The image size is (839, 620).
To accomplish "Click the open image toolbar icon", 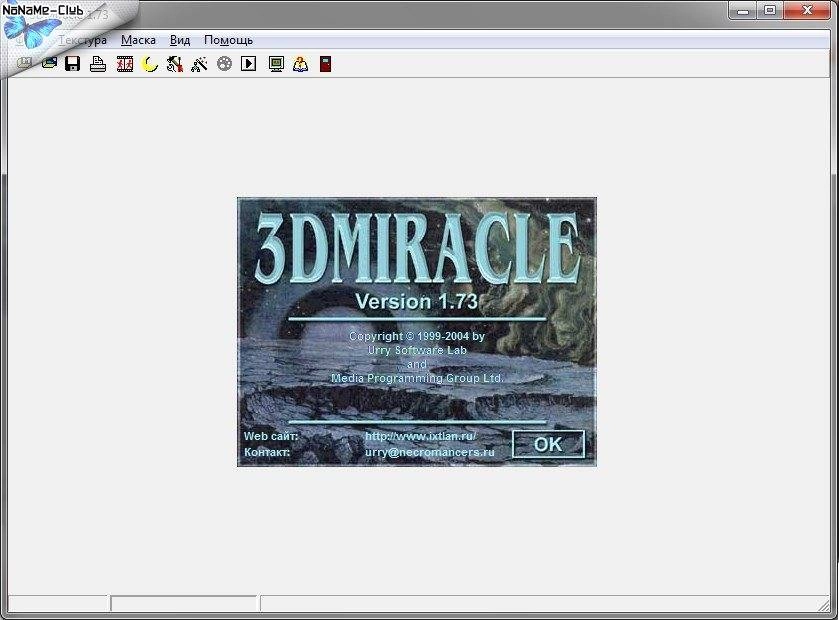I will pyautogui.click(x=49, y=64).
